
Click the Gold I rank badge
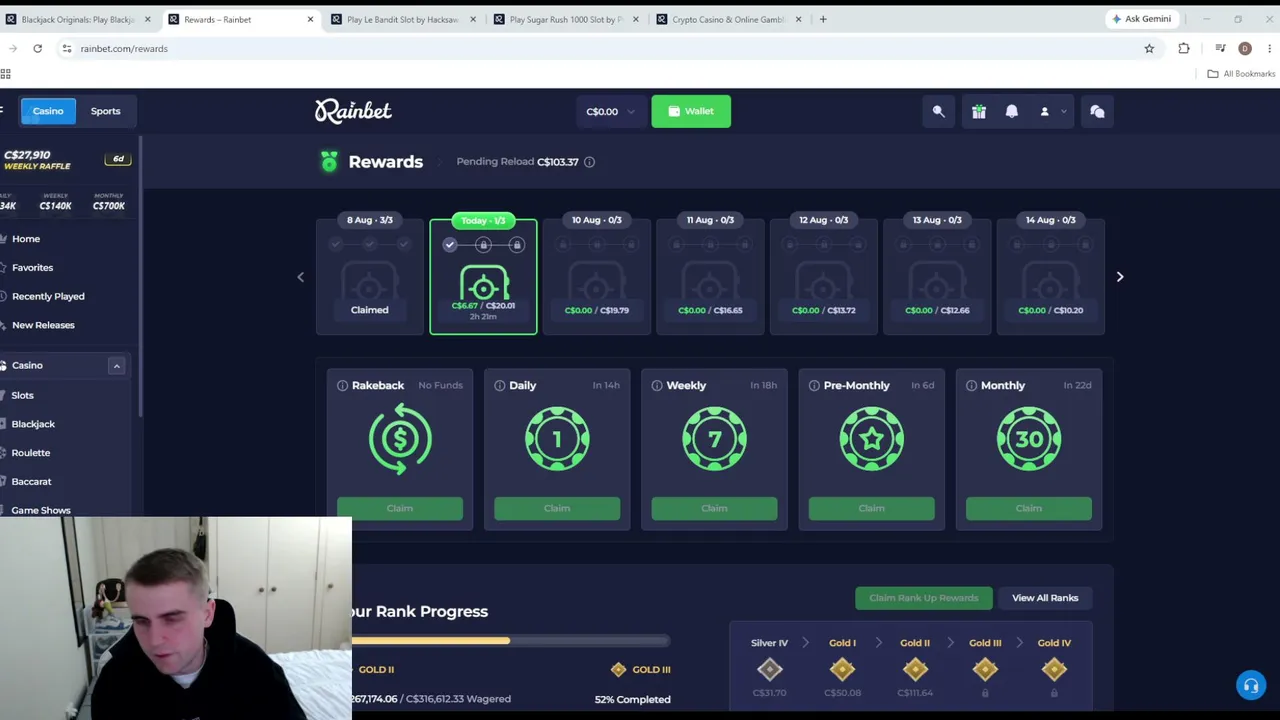click(x=842, y=670)
